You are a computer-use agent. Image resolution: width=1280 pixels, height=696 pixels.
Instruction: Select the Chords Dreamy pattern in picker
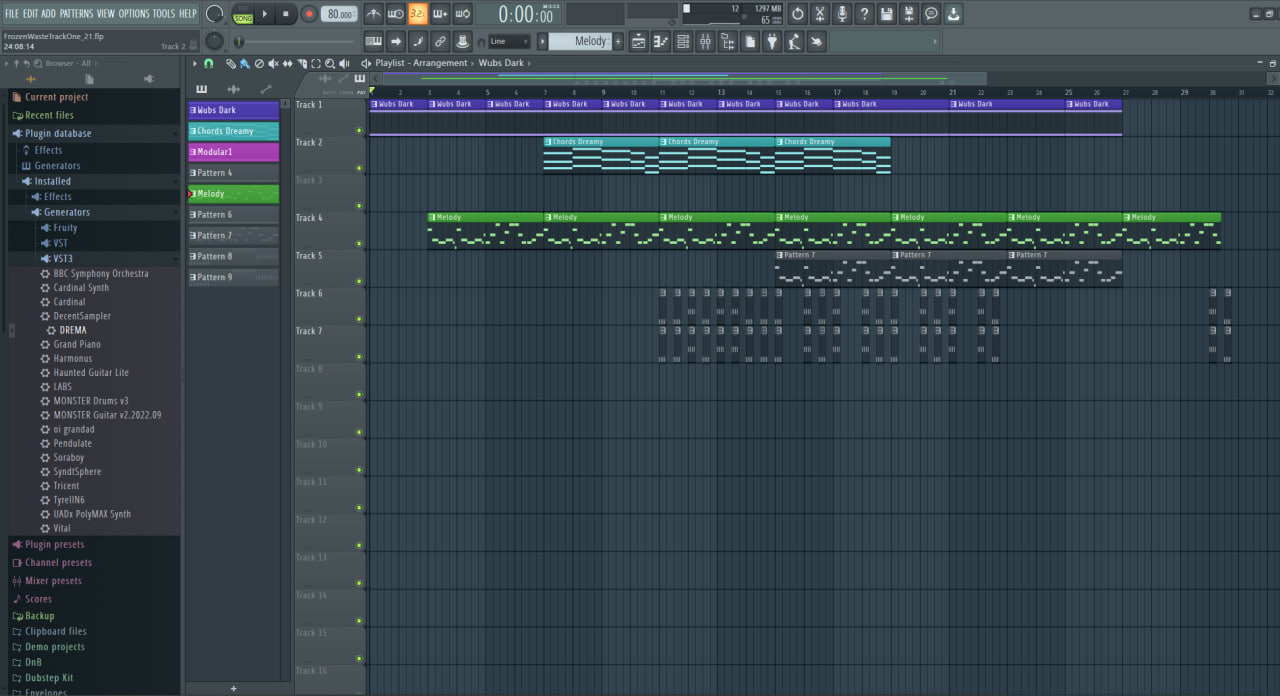point(233,131)
